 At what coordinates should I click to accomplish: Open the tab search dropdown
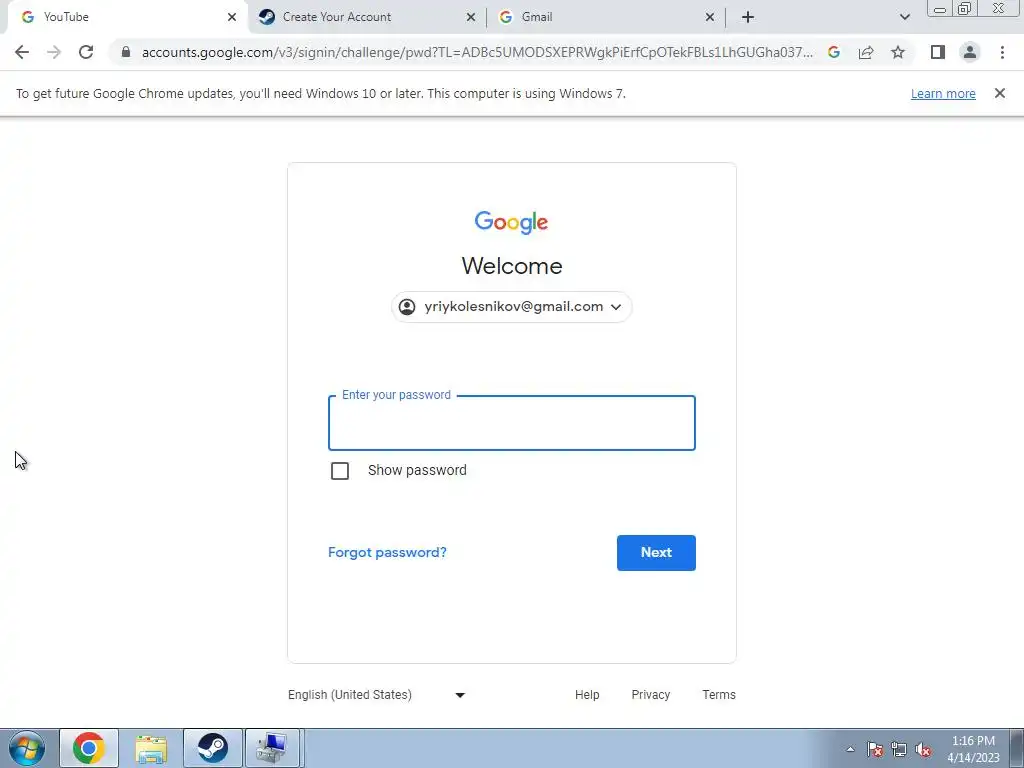(904, 17)
